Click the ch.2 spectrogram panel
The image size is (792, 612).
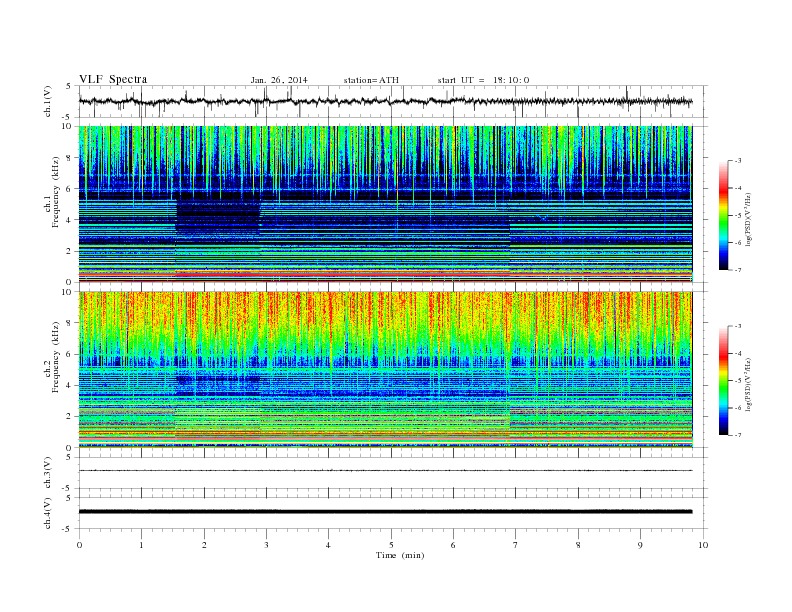385,369
